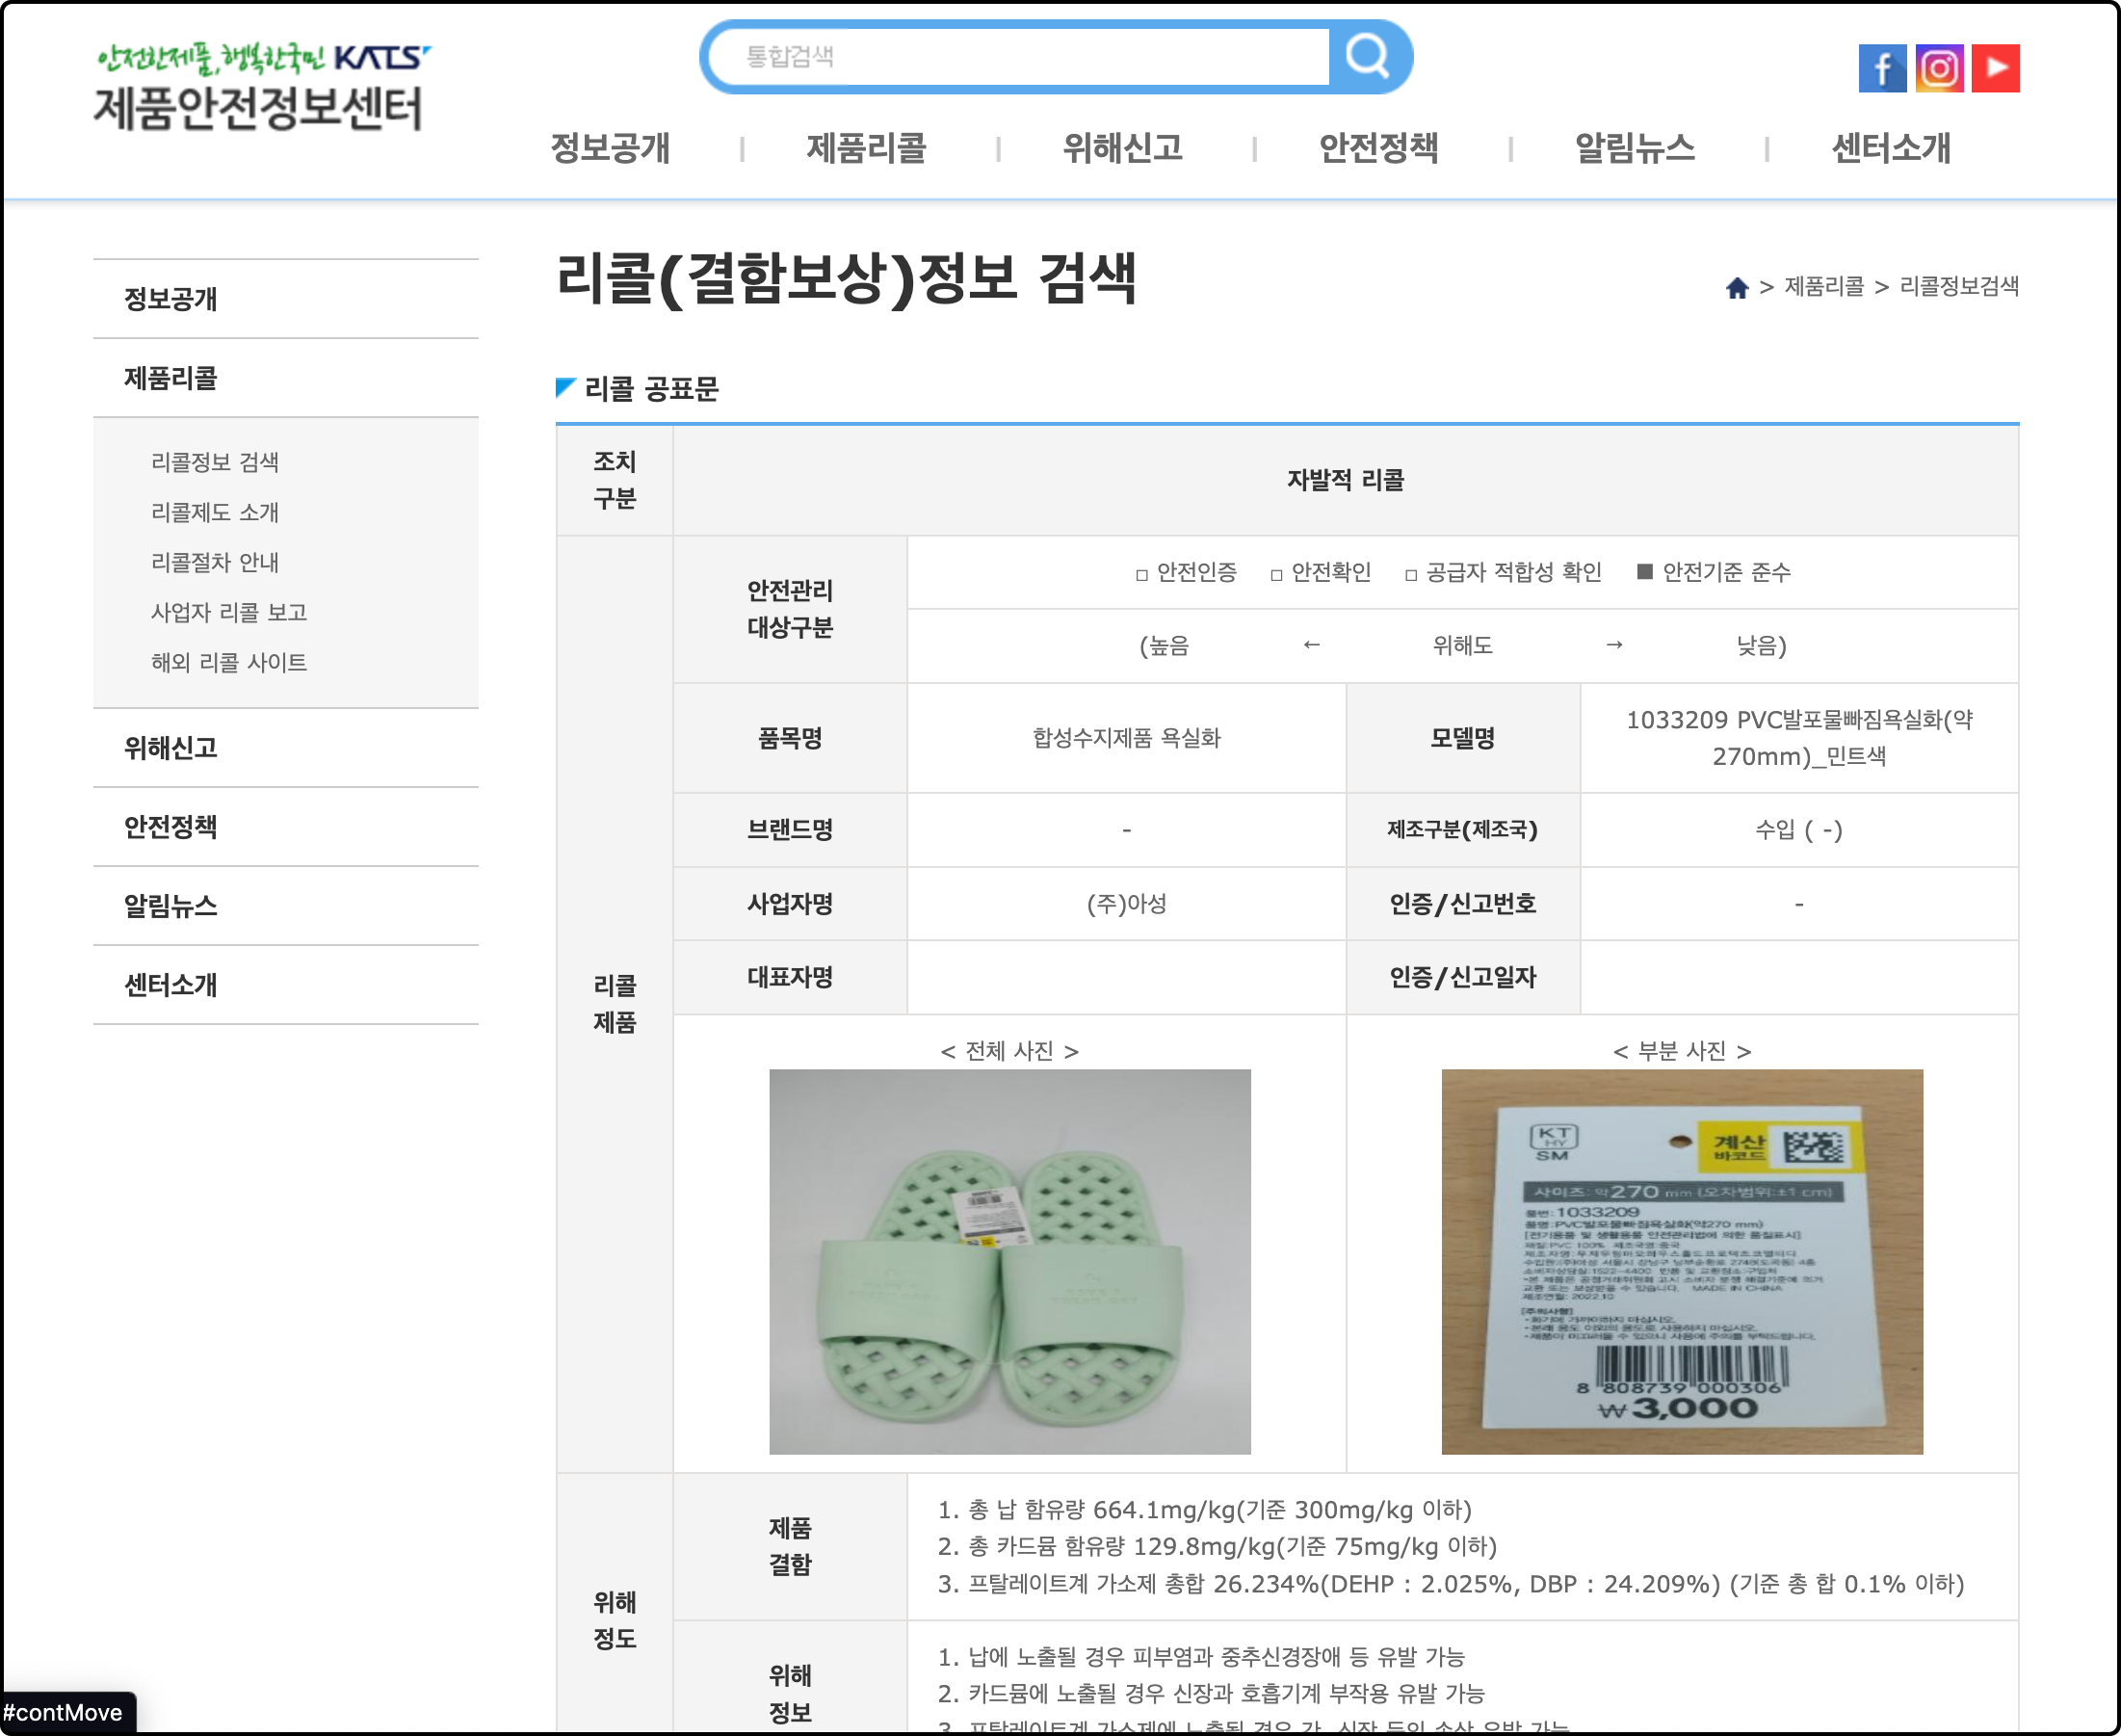The height and width of the screenshot is (1736, 2121).
Task: Click the 공급자 적합성 확인 checkbox marker
Action: [1410, 574]
